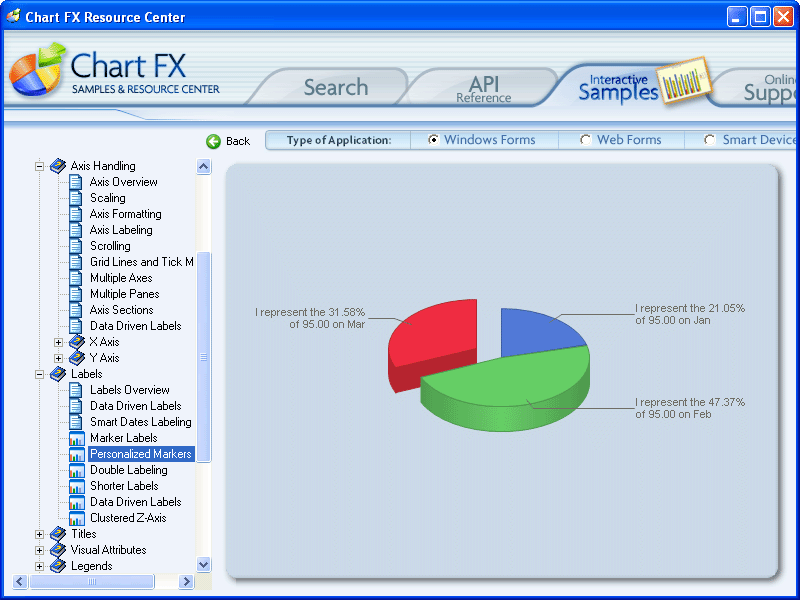This screenshot has width=800, height=600.
Task: Click the Visual Attributes icon
Action: (x=58, y=550)
